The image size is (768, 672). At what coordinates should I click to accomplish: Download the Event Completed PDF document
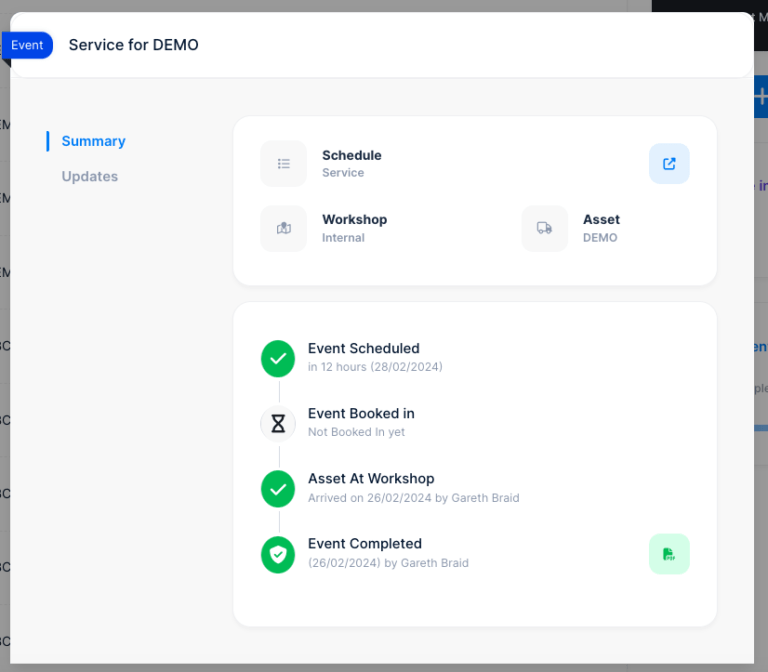[669, 554]
